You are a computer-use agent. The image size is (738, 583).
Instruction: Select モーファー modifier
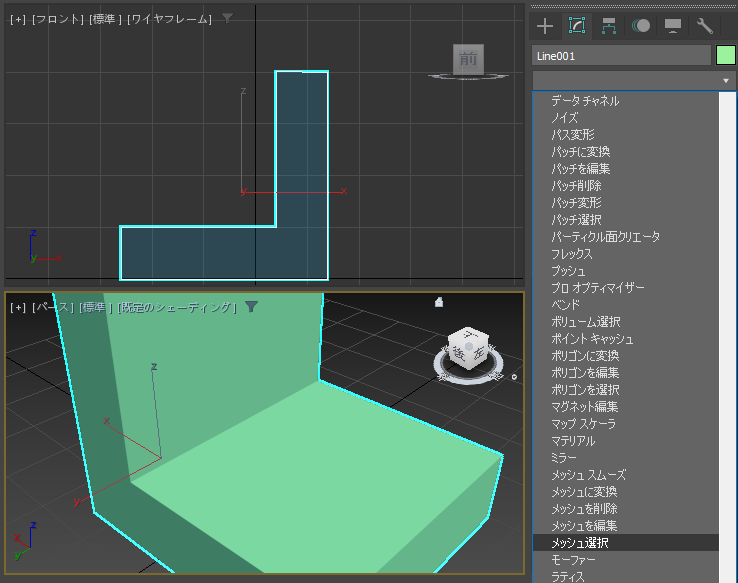pyautogui.click(x=626, y=559)
